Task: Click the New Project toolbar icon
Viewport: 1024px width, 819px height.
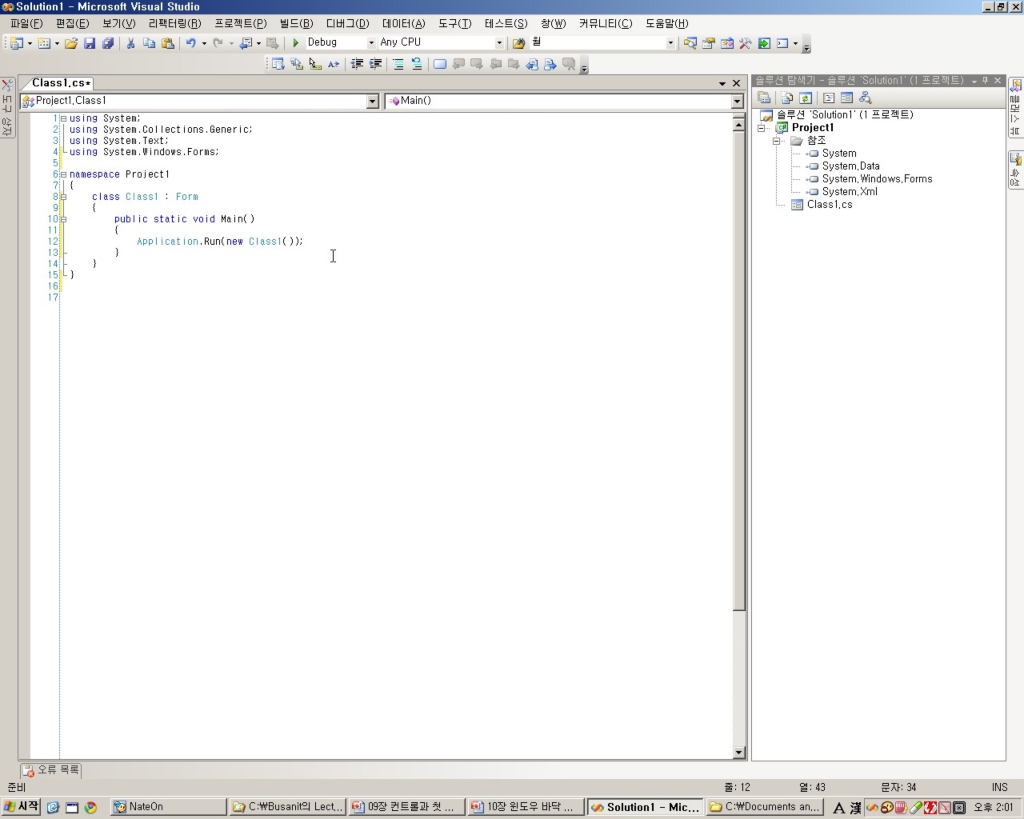Action: (17, 43)
